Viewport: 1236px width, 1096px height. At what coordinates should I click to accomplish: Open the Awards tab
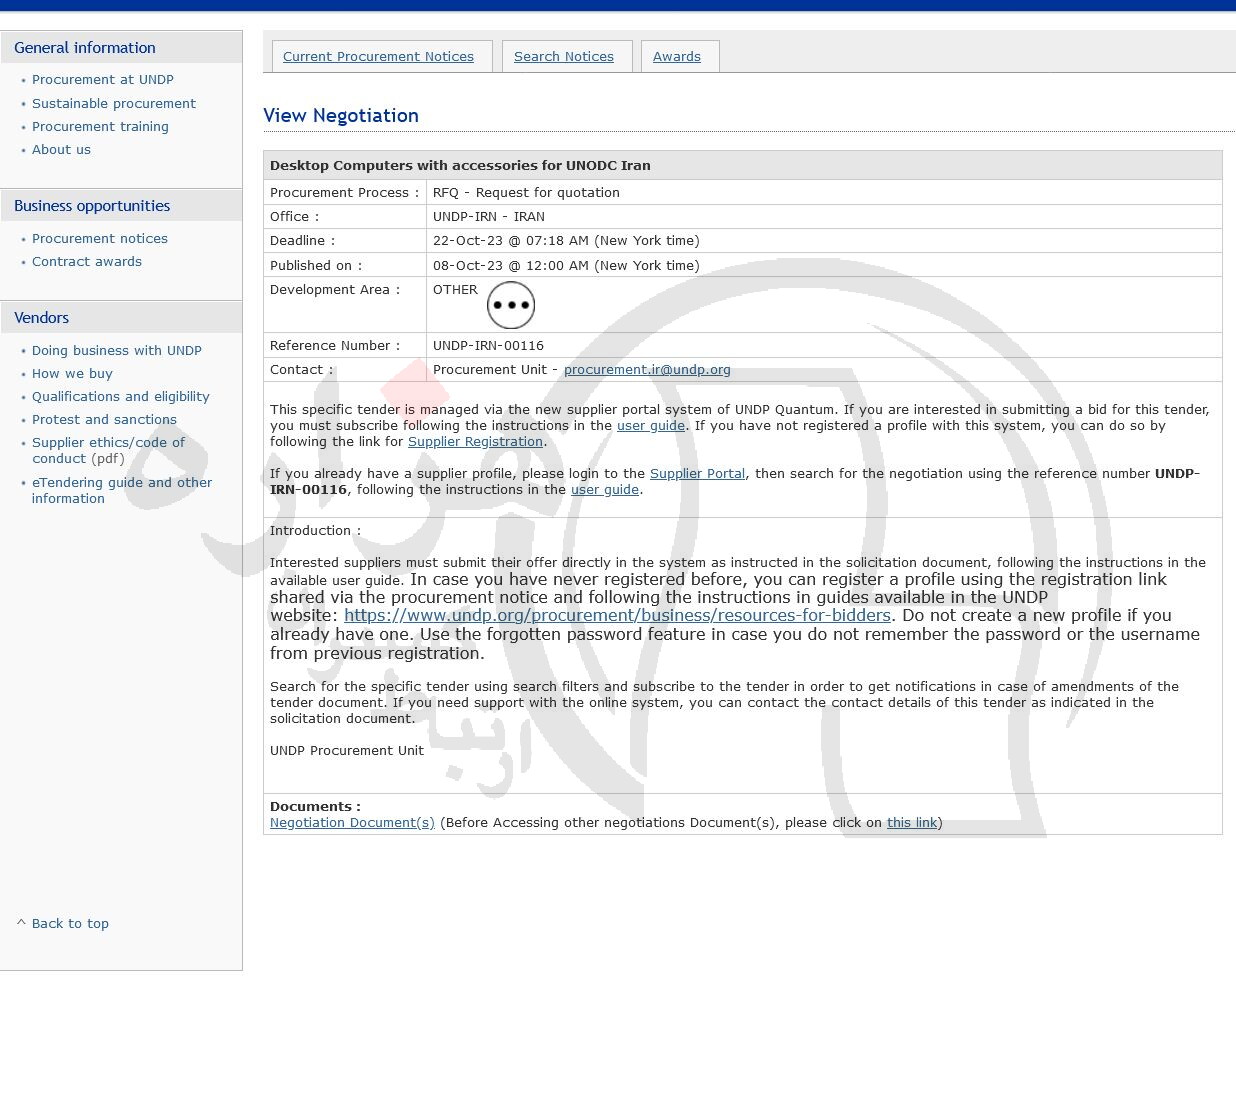pyautogui.click(x=676, y=57)
